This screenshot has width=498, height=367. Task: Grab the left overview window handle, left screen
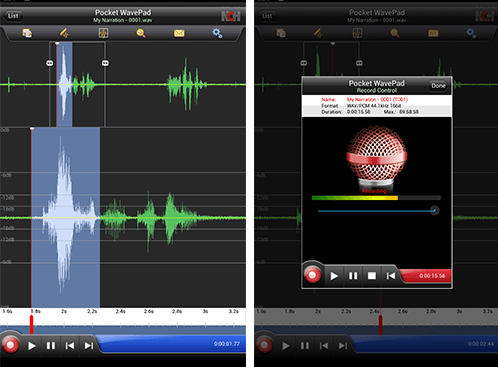tap(50, 63)
